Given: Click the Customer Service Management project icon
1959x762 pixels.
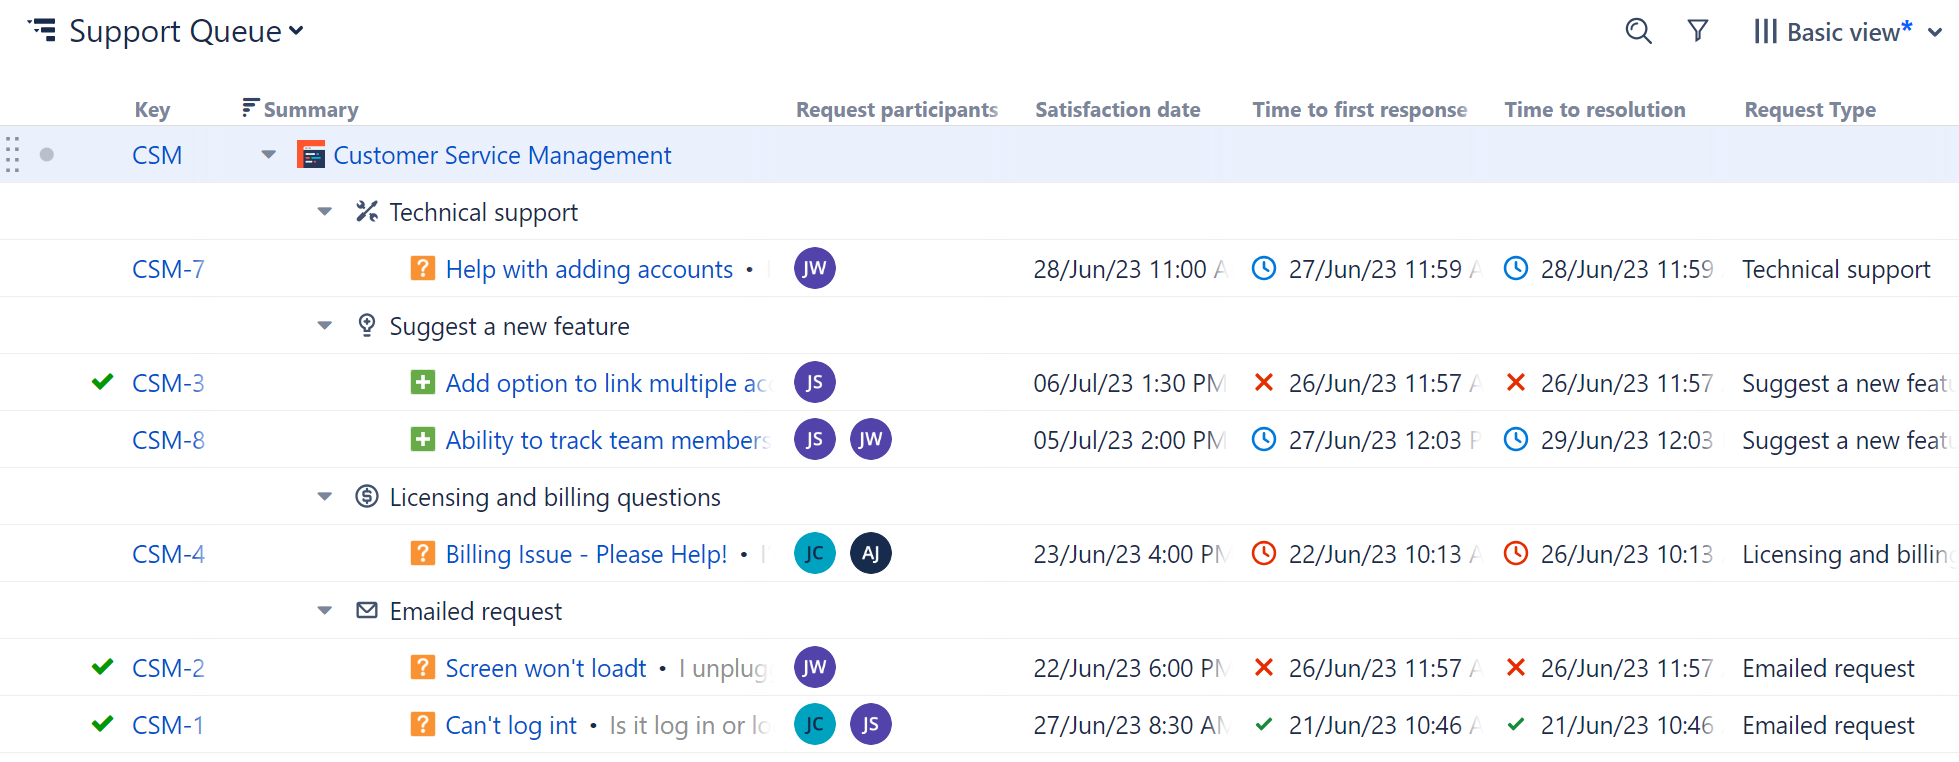Looking at the screenshot, I should click(312, 155).
